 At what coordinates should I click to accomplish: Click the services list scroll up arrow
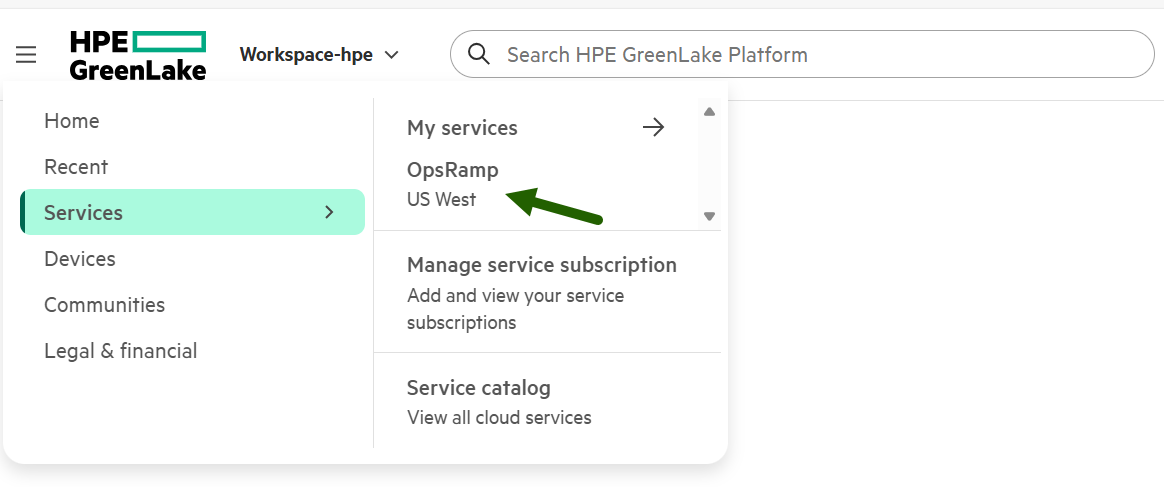point(709,112)
